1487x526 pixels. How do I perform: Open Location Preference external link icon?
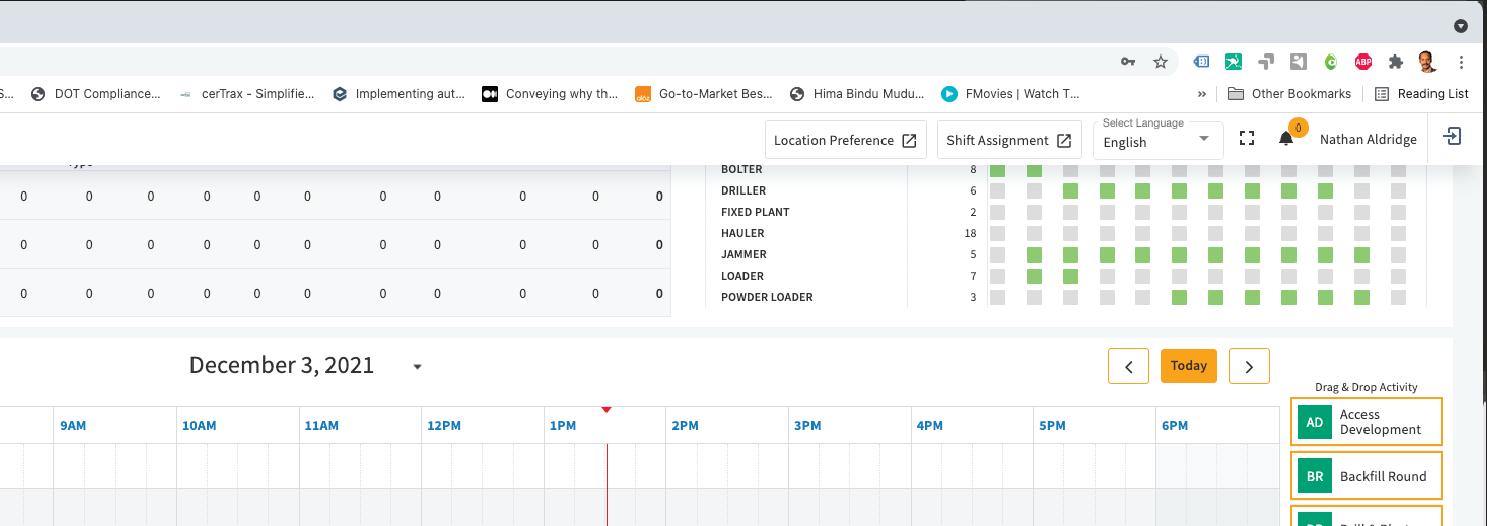909,141
